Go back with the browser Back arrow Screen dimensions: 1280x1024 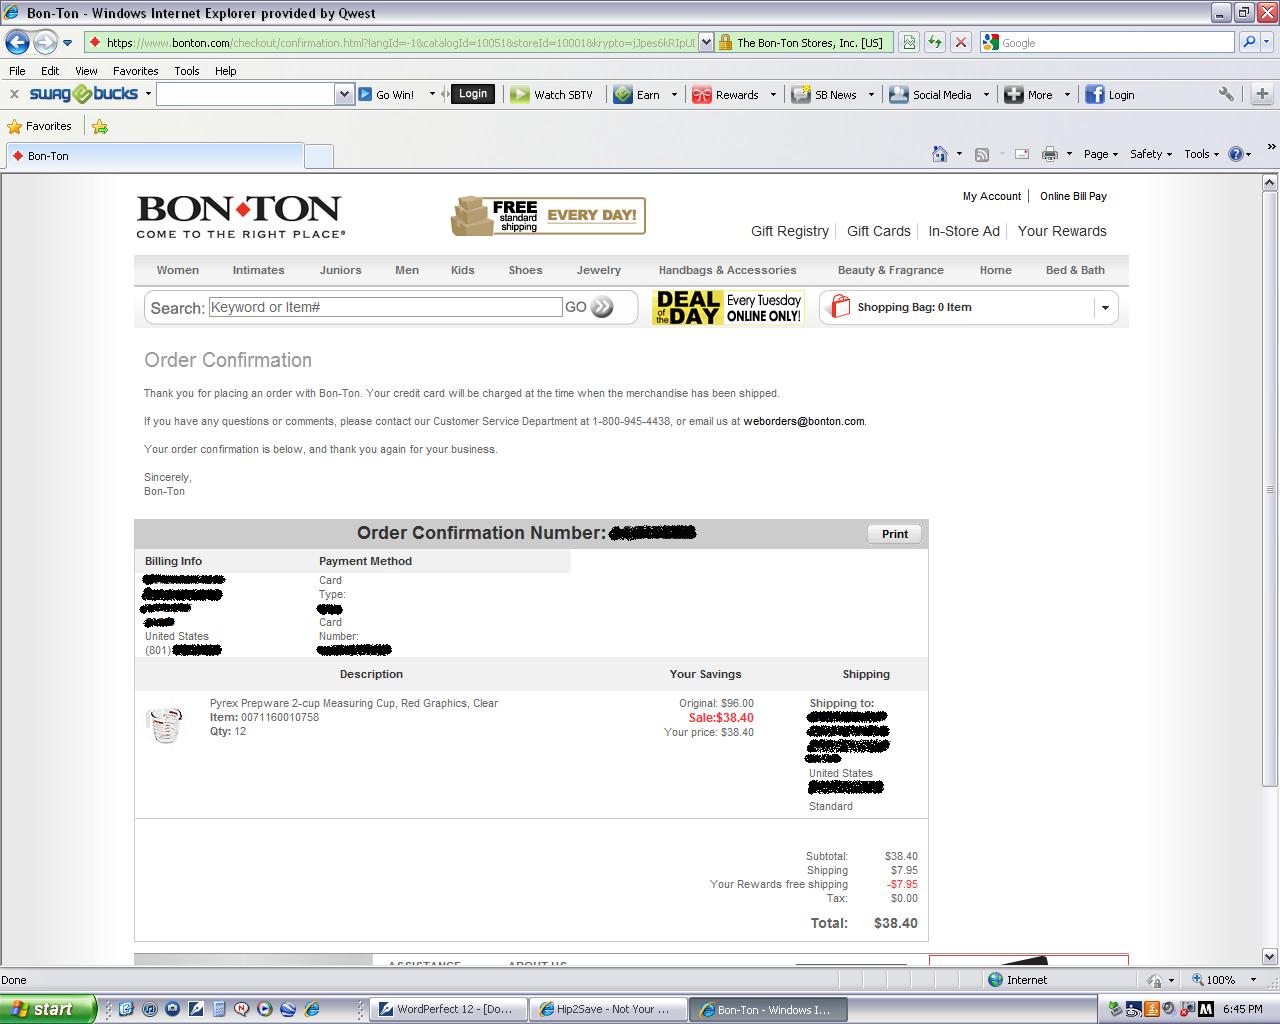tap(17, 42)
